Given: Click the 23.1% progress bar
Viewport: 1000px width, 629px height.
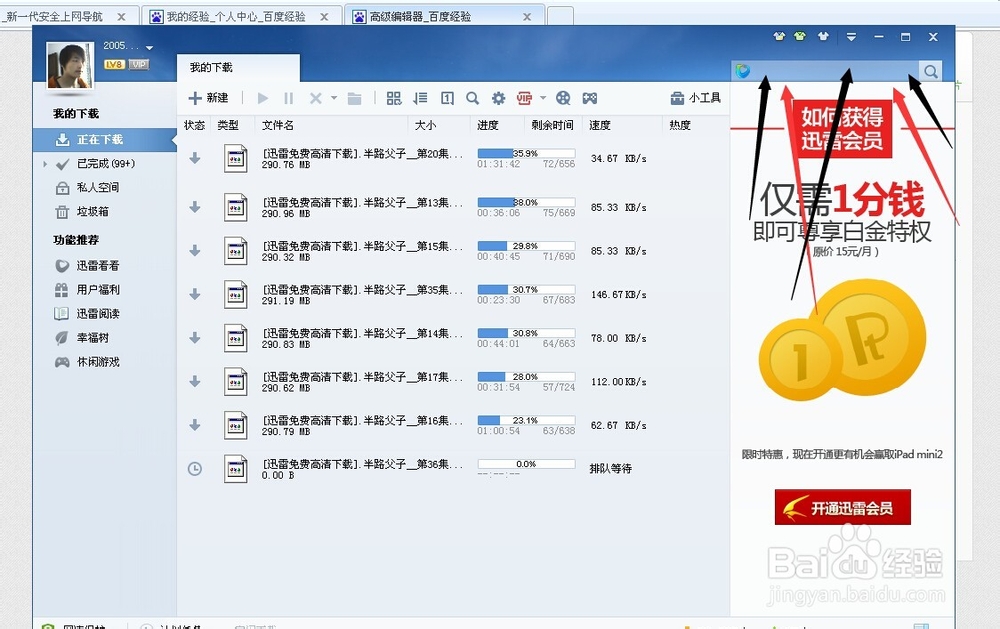Looking at the screenshot, I should coord(526,420).
